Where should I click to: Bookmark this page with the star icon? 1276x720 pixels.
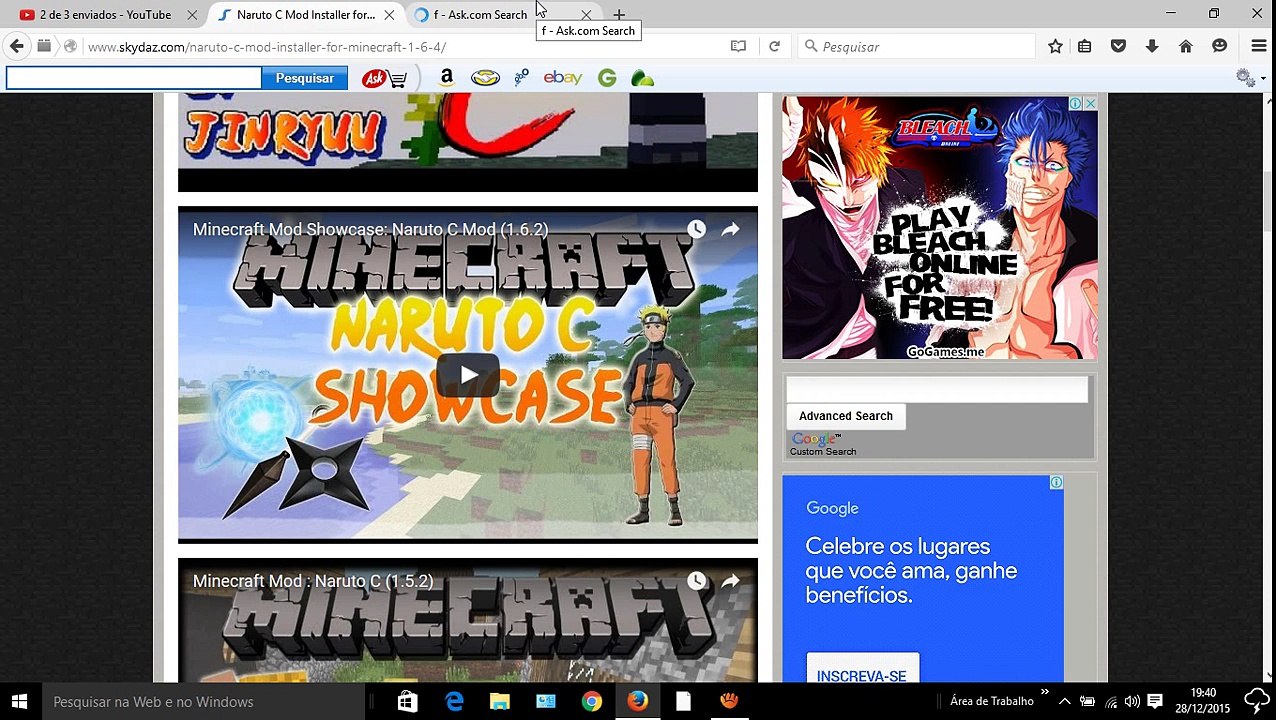1055,46
